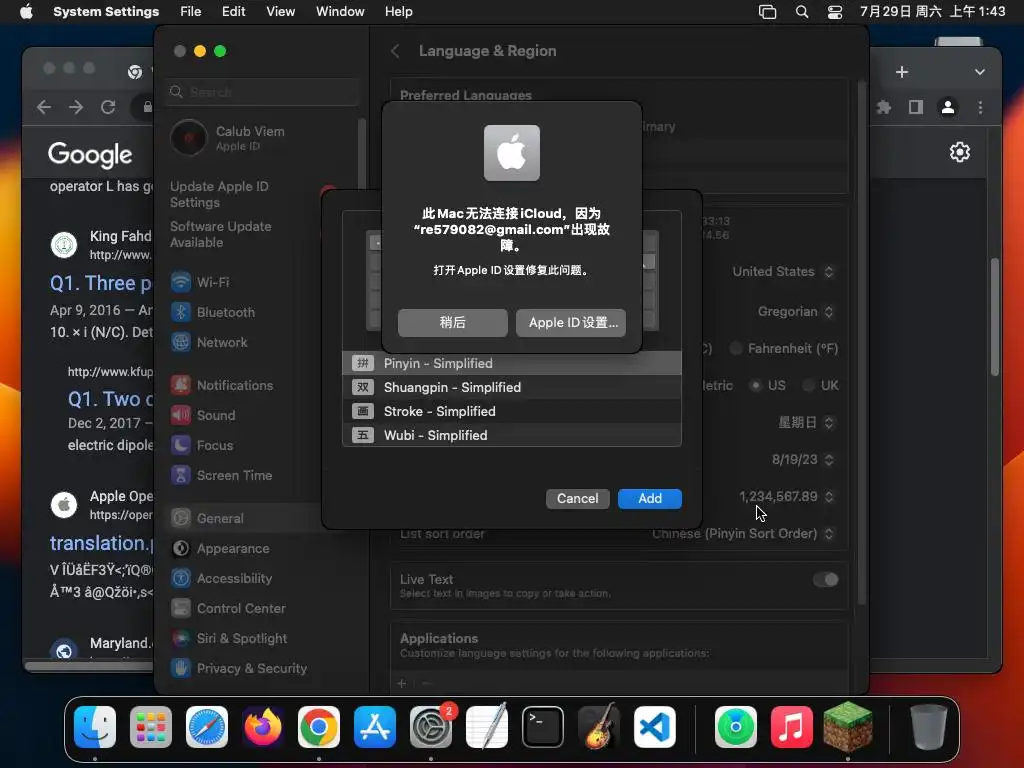Select Pinyin - Simplified input source
Screen dimensions: 1024x768
512,363
